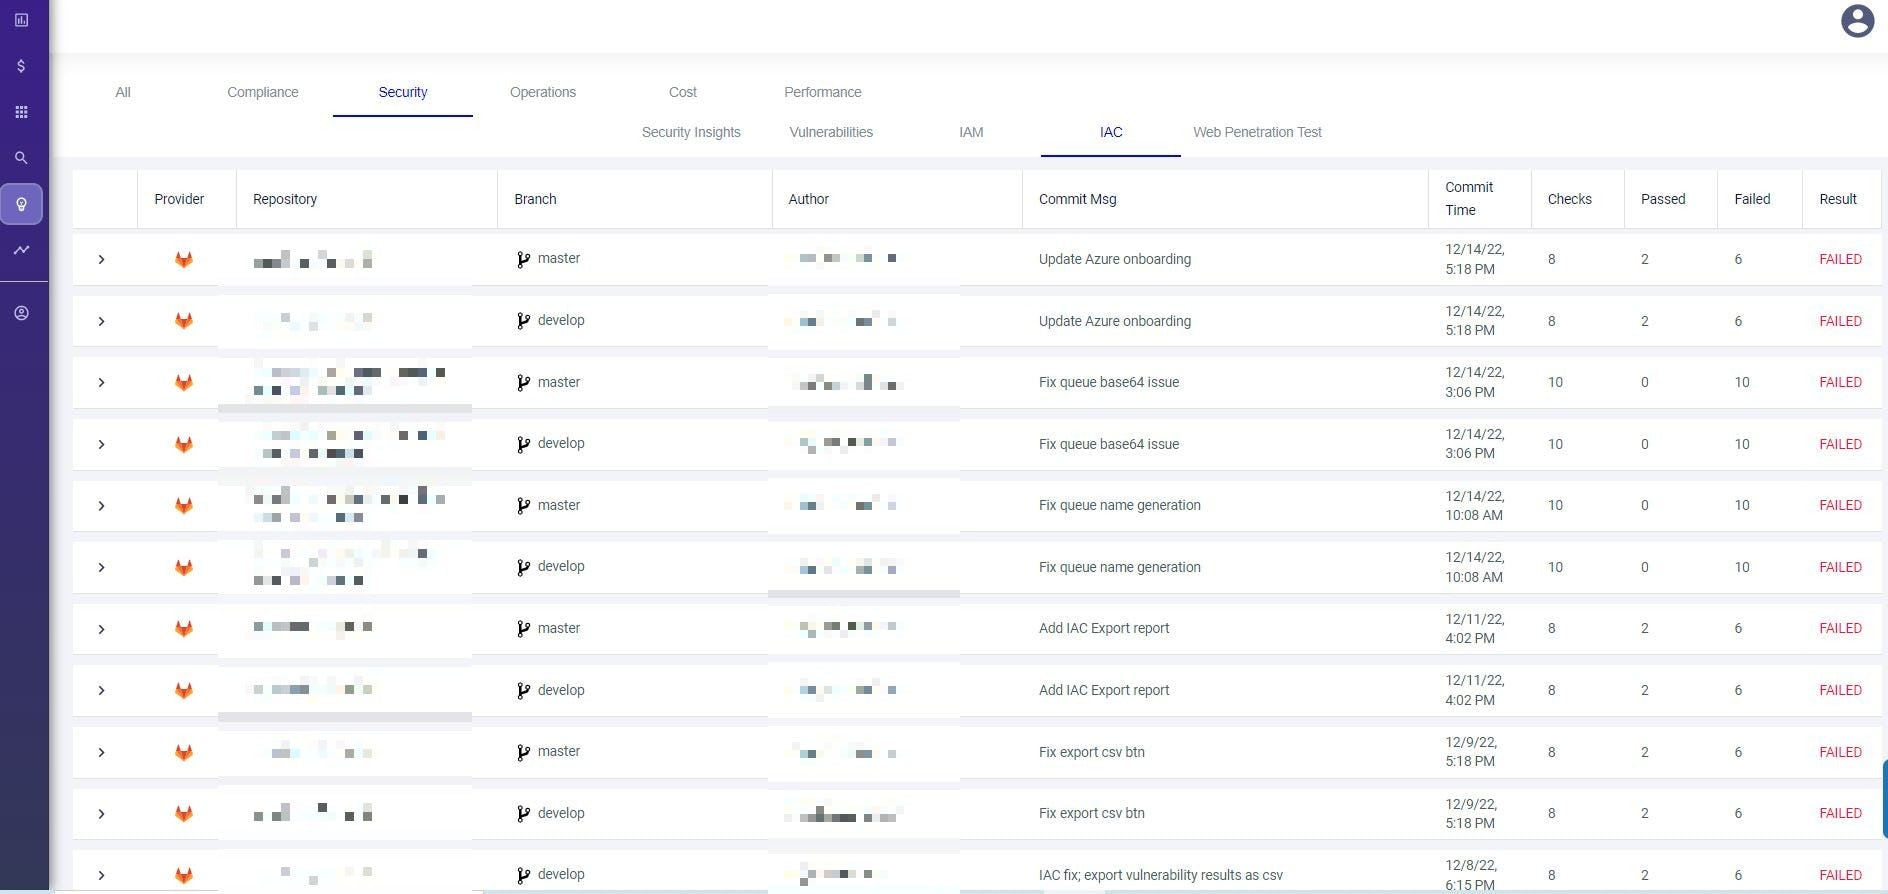Click FAILED result in Fix queue name generation master row
This screenshot has width=1888, height=894.
point(1840,506)
